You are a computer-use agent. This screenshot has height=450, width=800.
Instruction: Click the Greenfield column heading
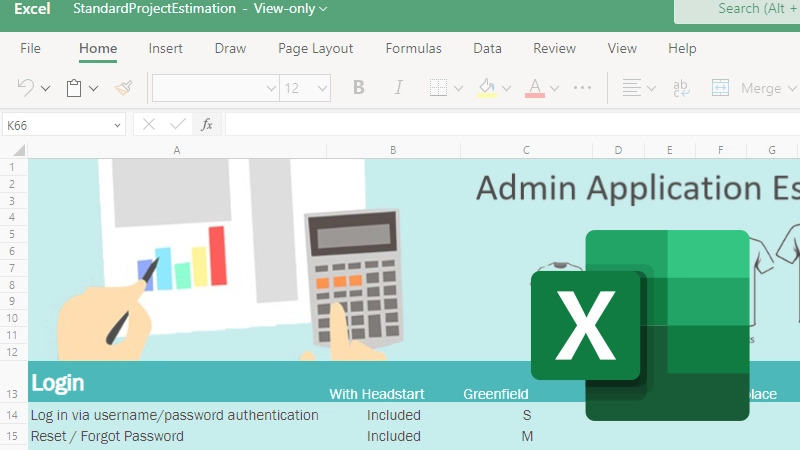(495, 394)
